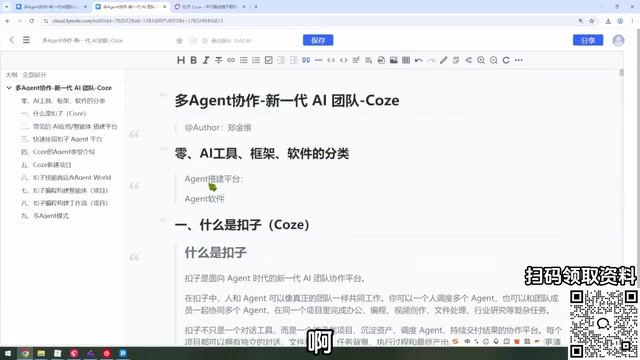Decrease indent with outdent icon
Screen dimensions: 640x360
pyautogui.click(x=281, y=60)
